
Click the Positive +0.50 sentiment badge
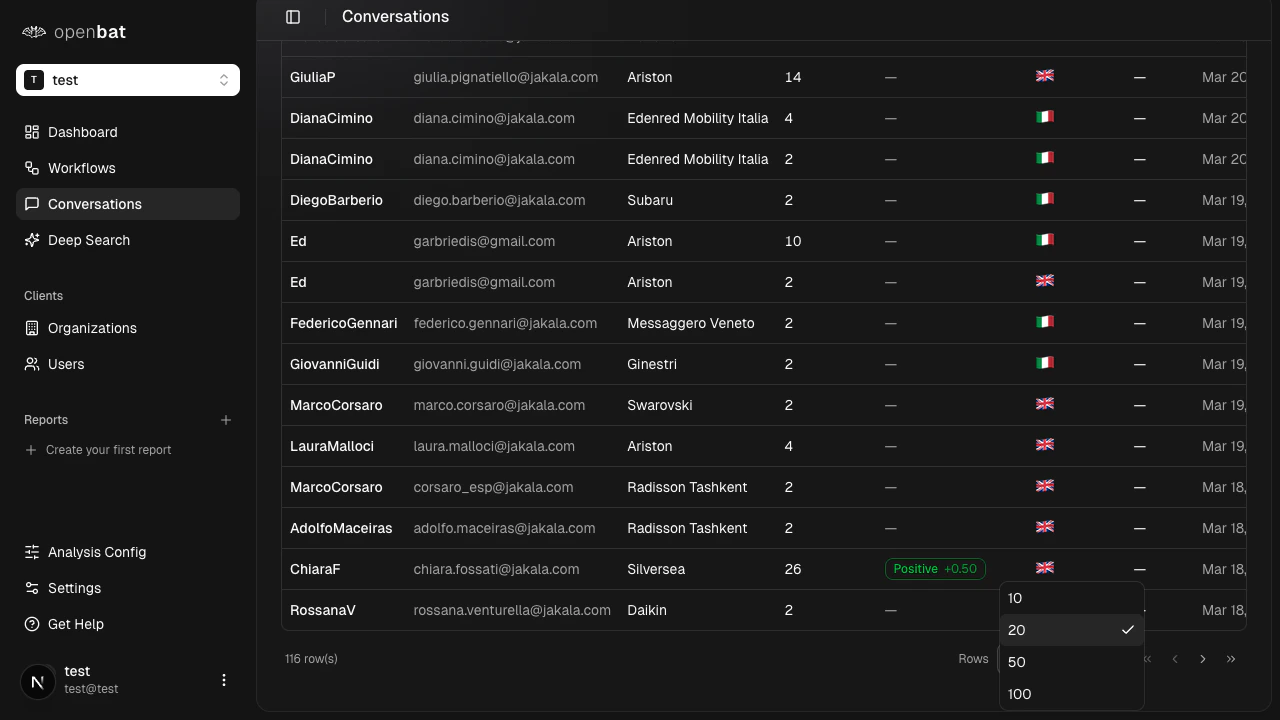[935, 569]
